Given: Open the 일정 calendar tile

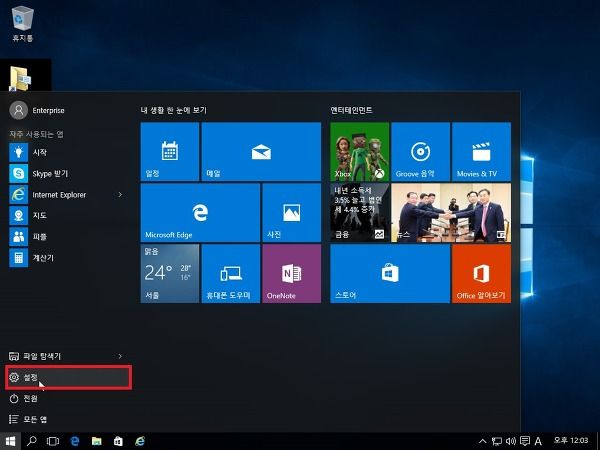Looking at the screenshot, I should tap(170, 152).
